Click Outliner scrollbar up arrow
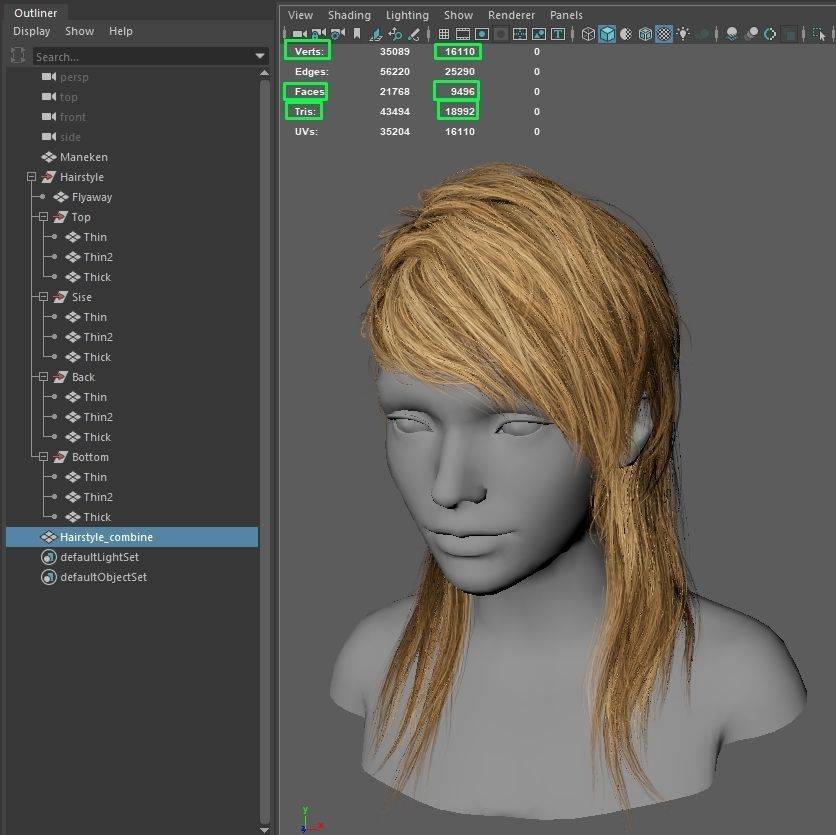The height and width of the screenshot is (835, 836). coord(264,73)
